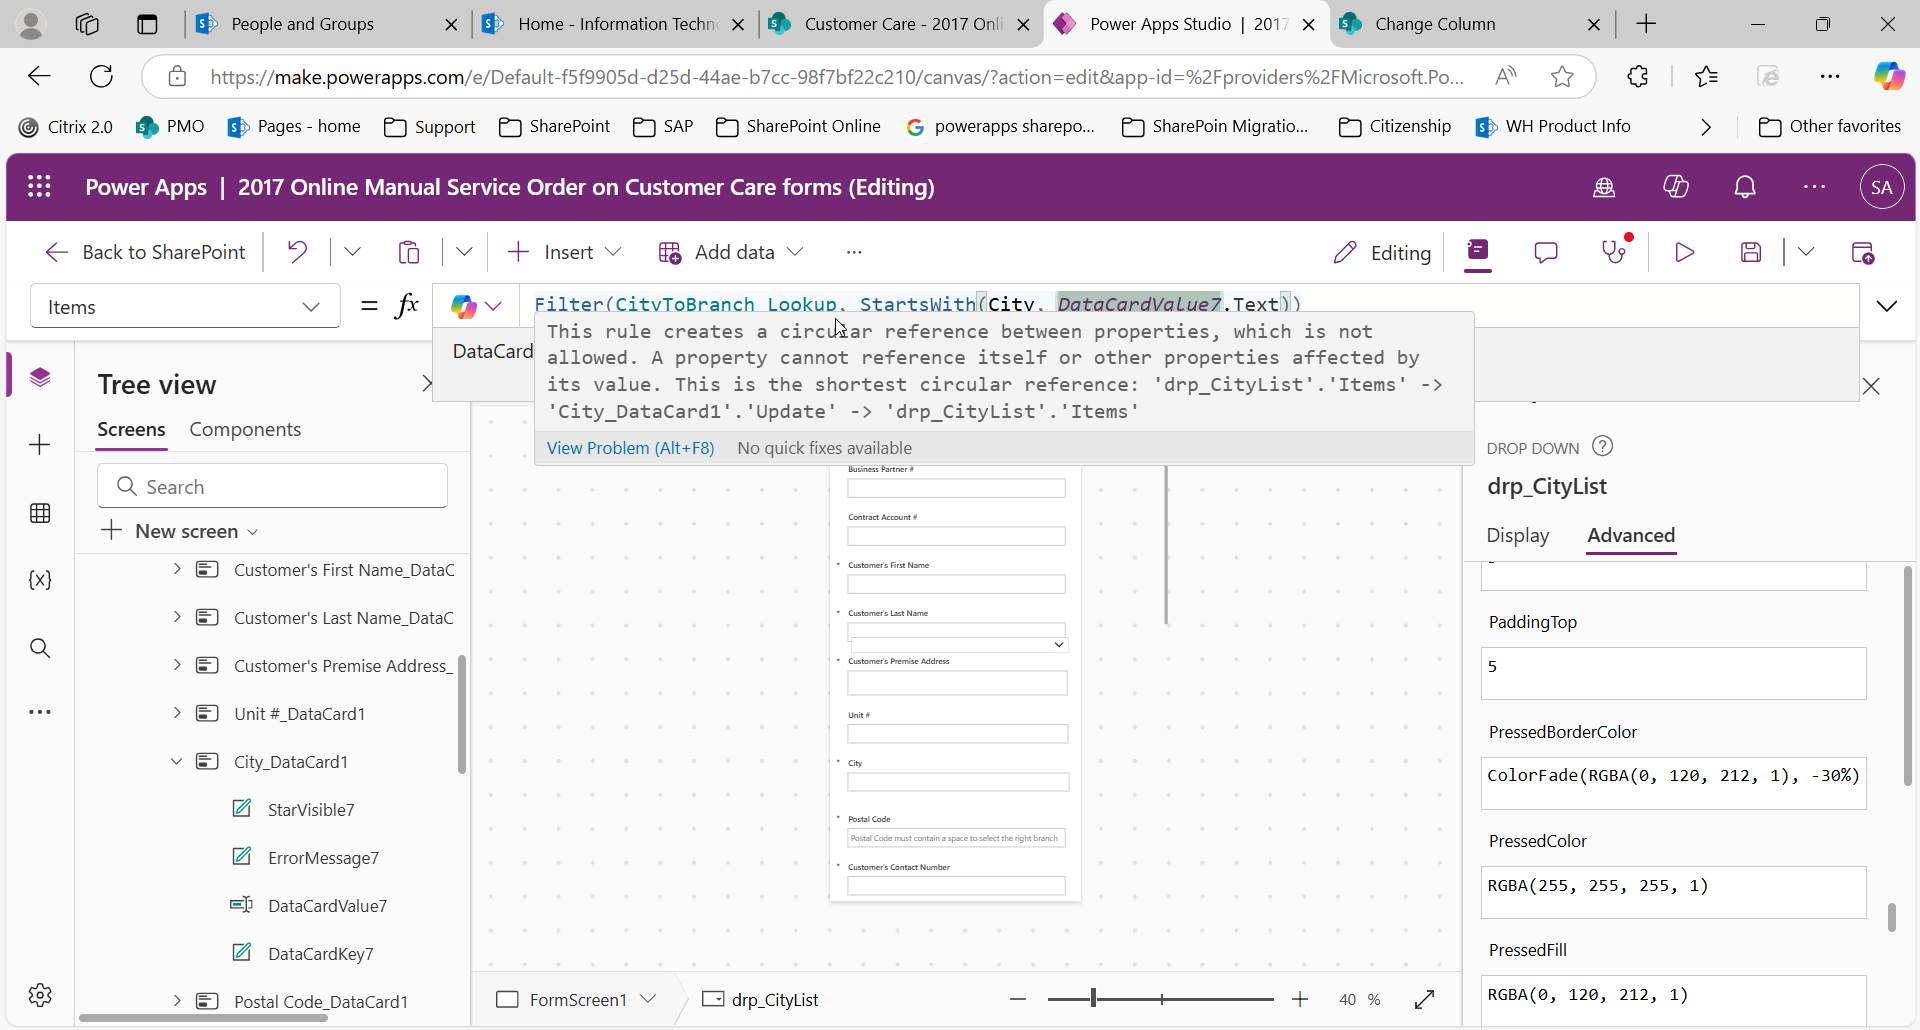Image resolution: width=1920 pixels, height=1030 pixels.
Task: Open Search in the left navigation rail
Action: pos(40,647)
